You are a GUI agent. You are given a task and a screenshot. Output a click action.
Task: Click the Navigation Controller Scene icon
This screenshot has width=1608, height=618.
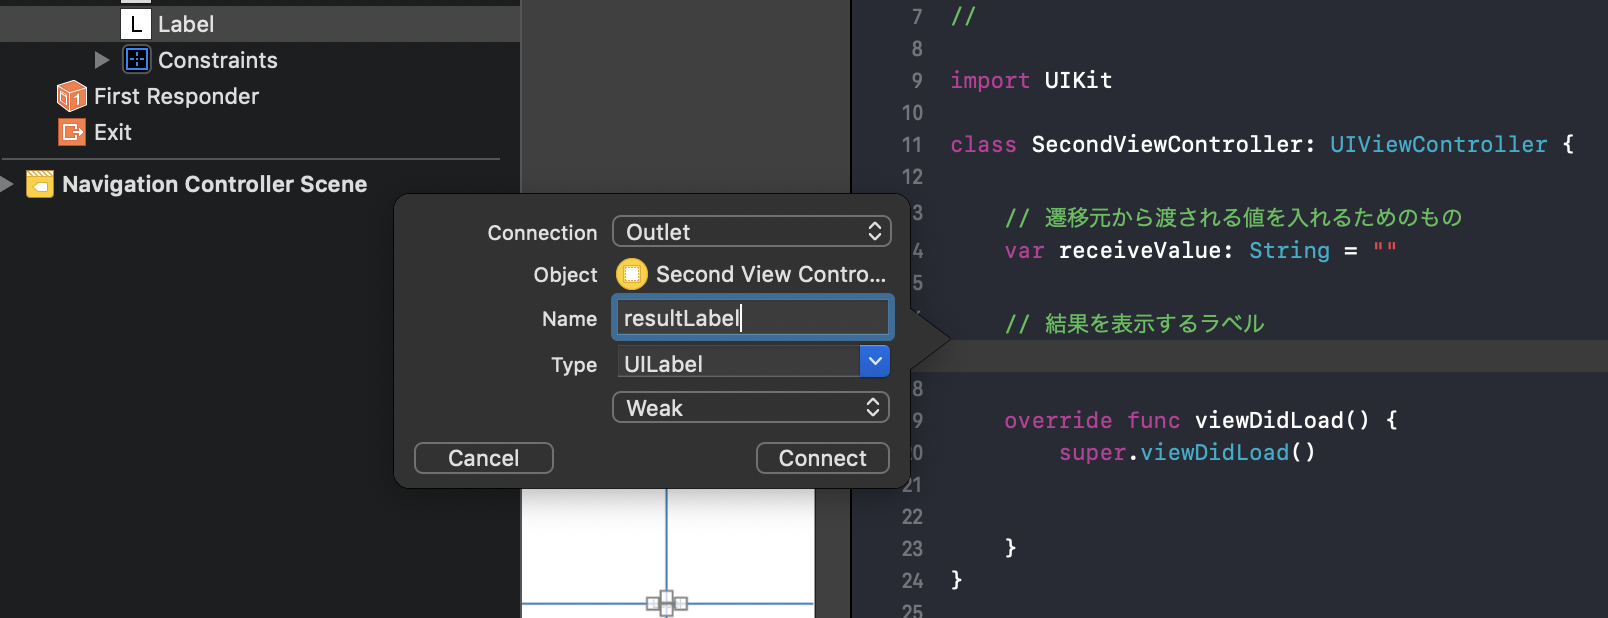tap(40, 184)
